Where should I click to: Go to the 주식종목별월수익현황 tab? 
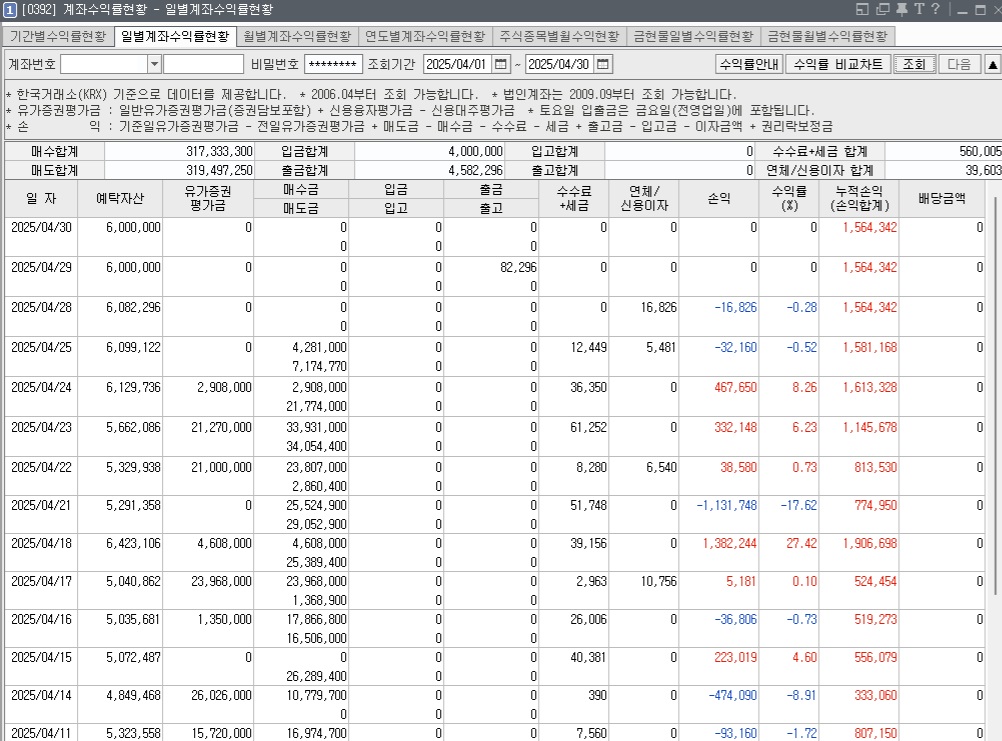(x=559, y=37)
